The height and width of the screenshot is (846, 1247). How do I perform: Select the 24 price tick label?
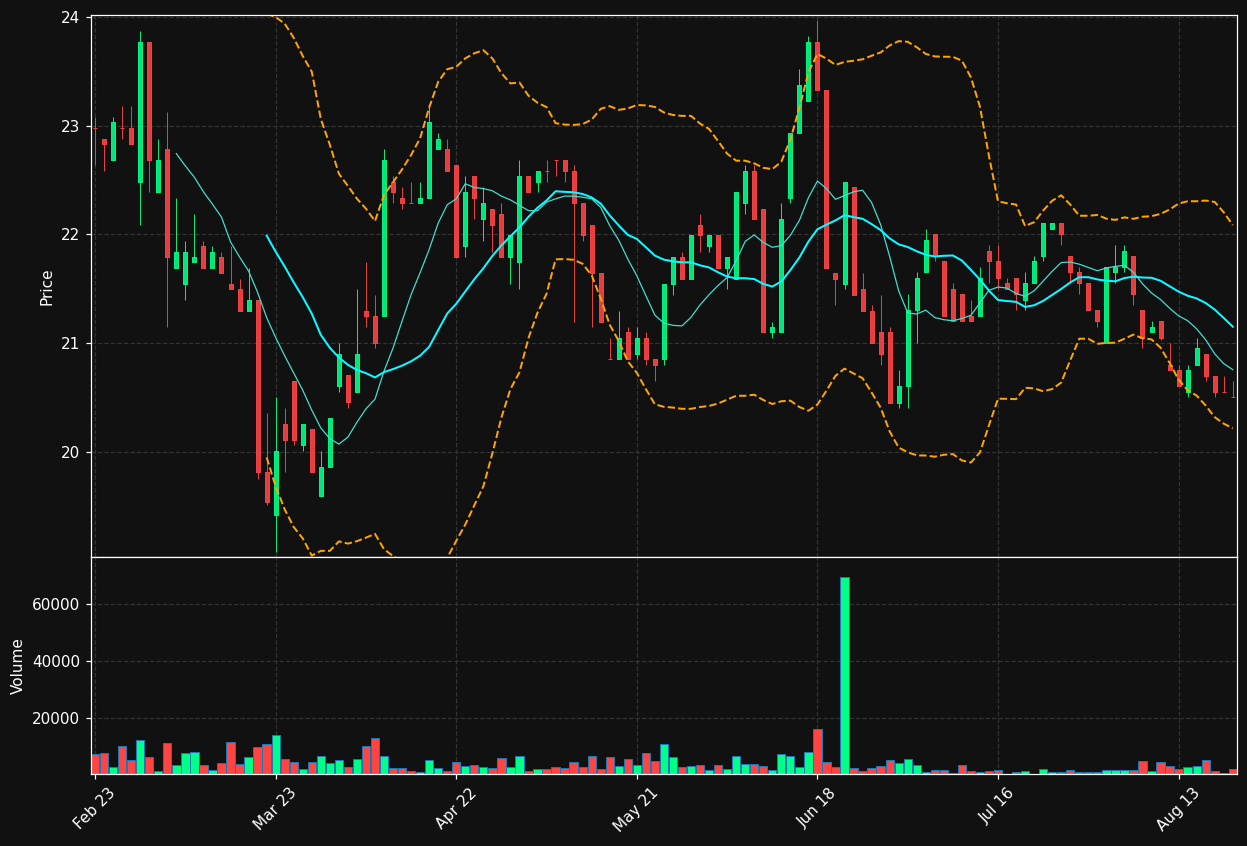point(70,17)
